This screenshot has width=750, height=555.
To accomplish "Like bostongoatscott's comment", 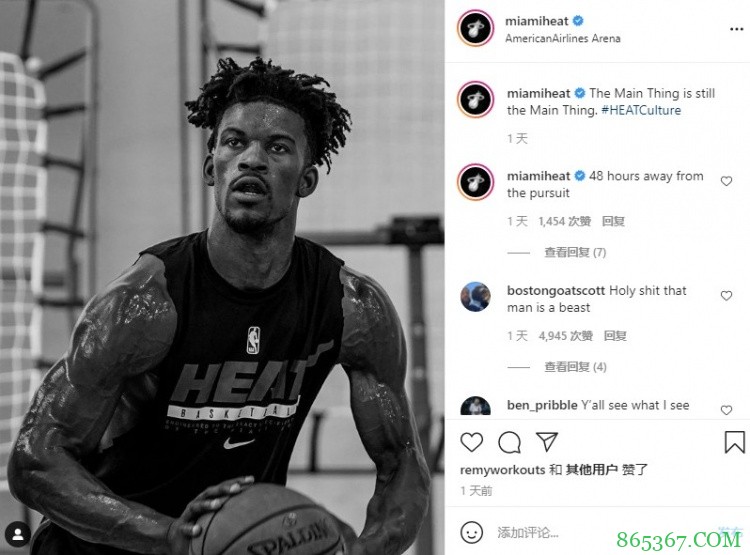I will [x=726, y=296].
